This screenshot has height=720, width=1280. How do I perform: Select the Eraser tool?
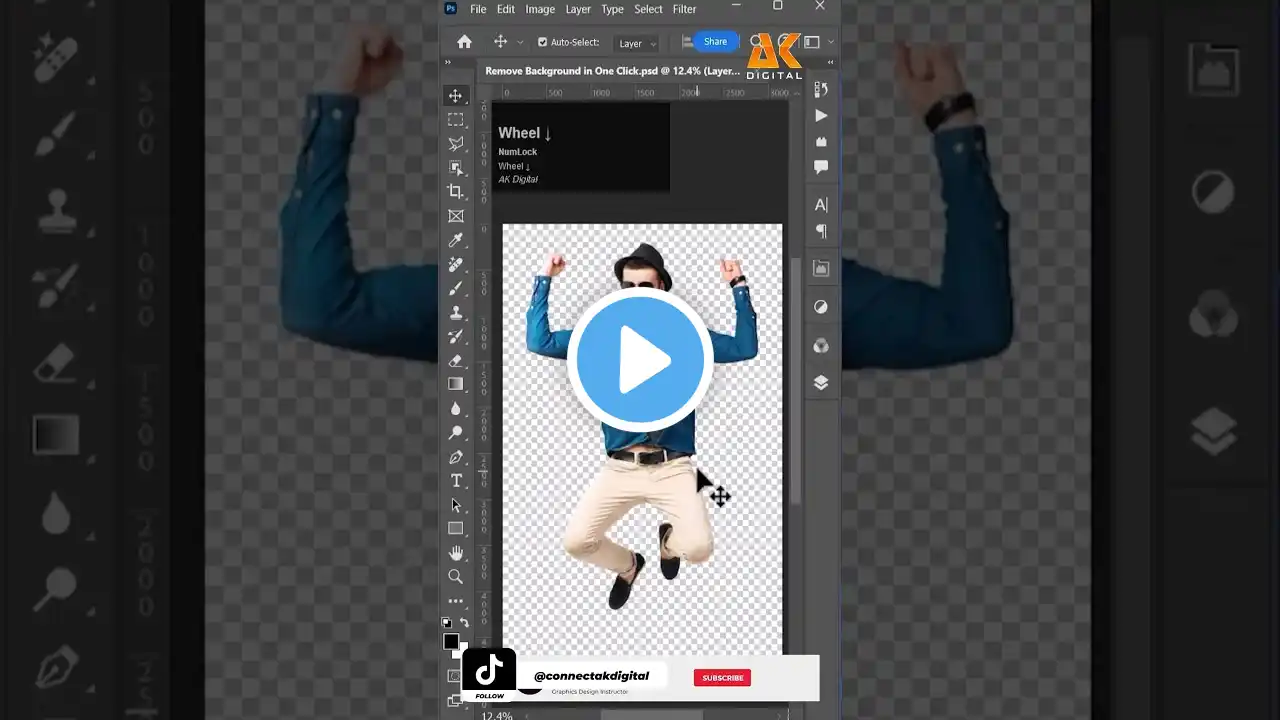455,360
